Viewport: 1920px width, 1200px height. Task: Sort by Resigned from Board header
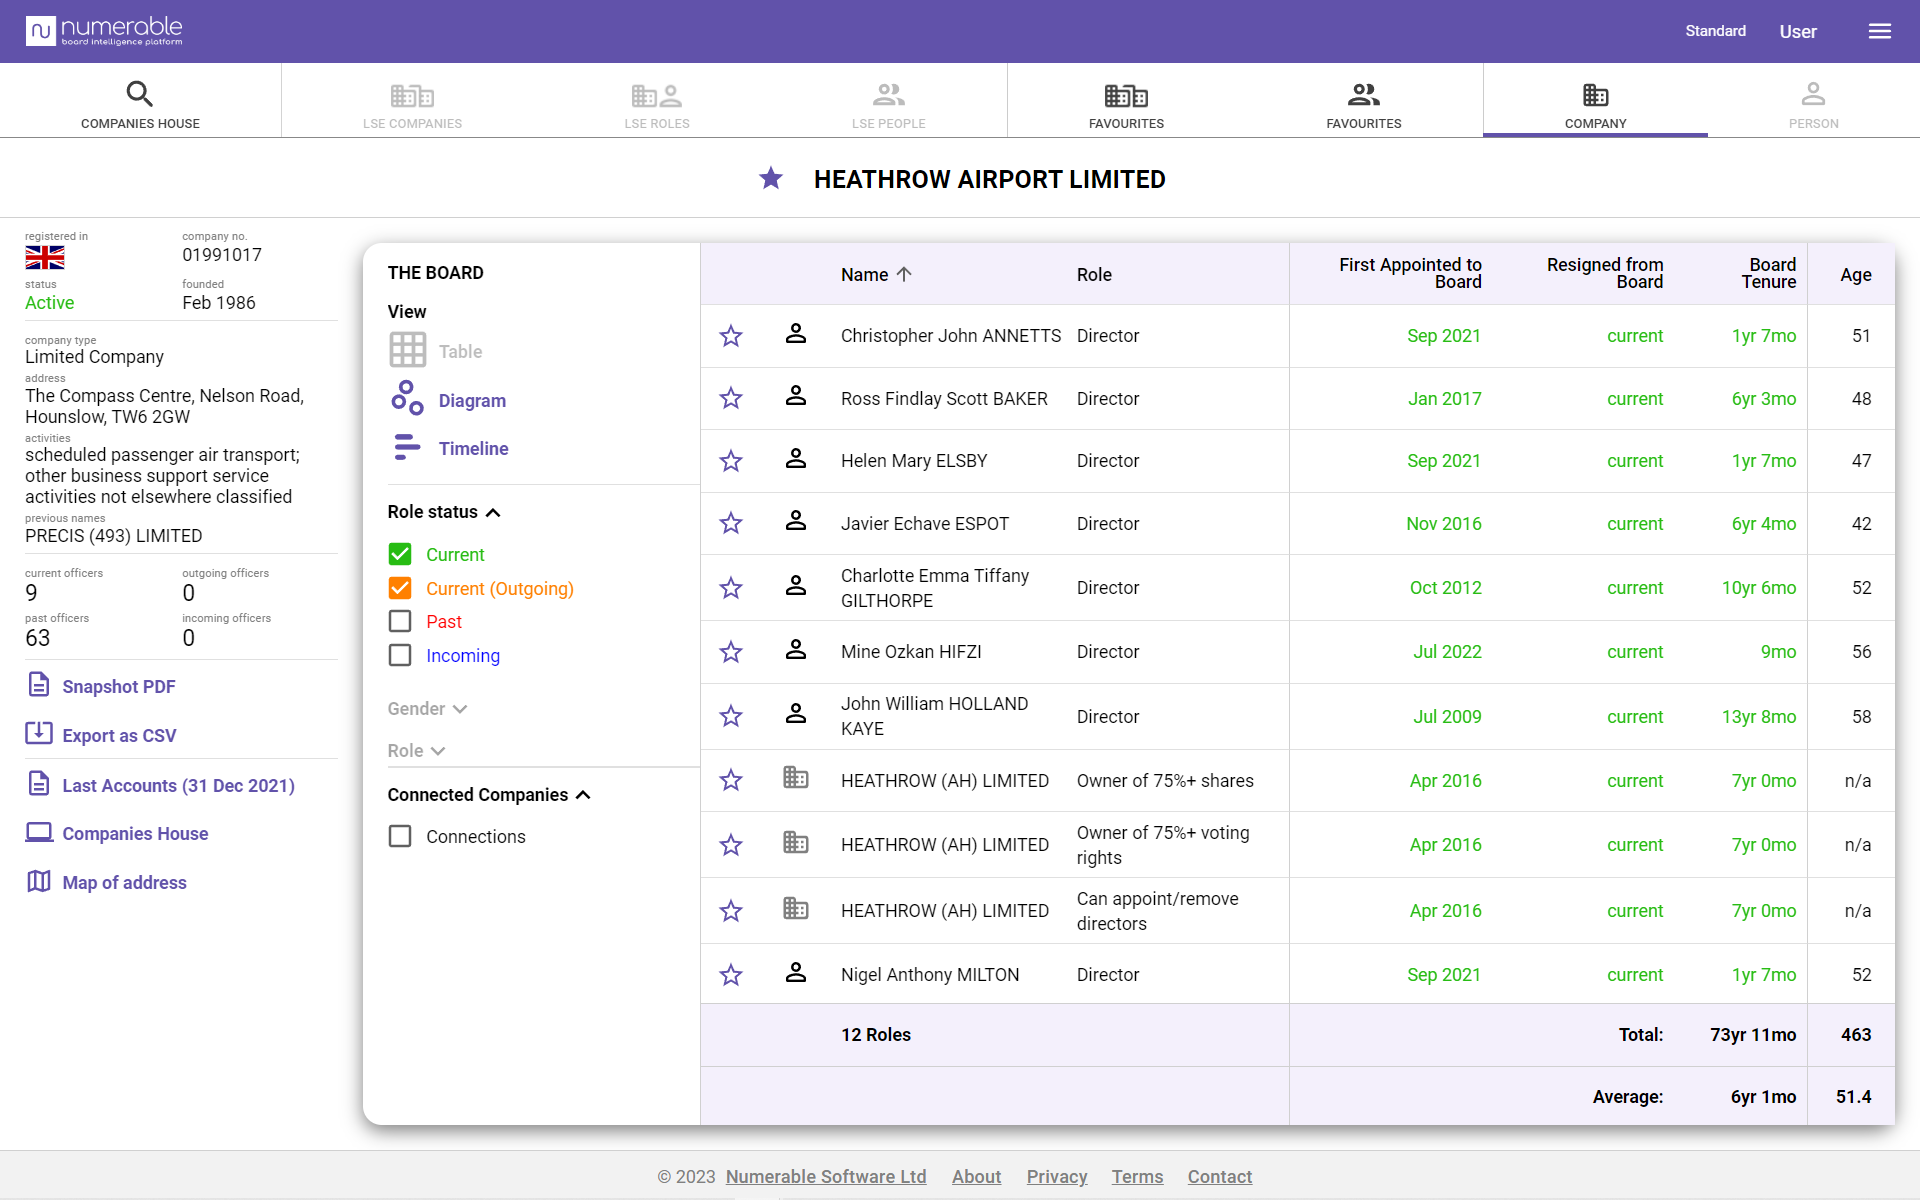[x=1604, y=273]
